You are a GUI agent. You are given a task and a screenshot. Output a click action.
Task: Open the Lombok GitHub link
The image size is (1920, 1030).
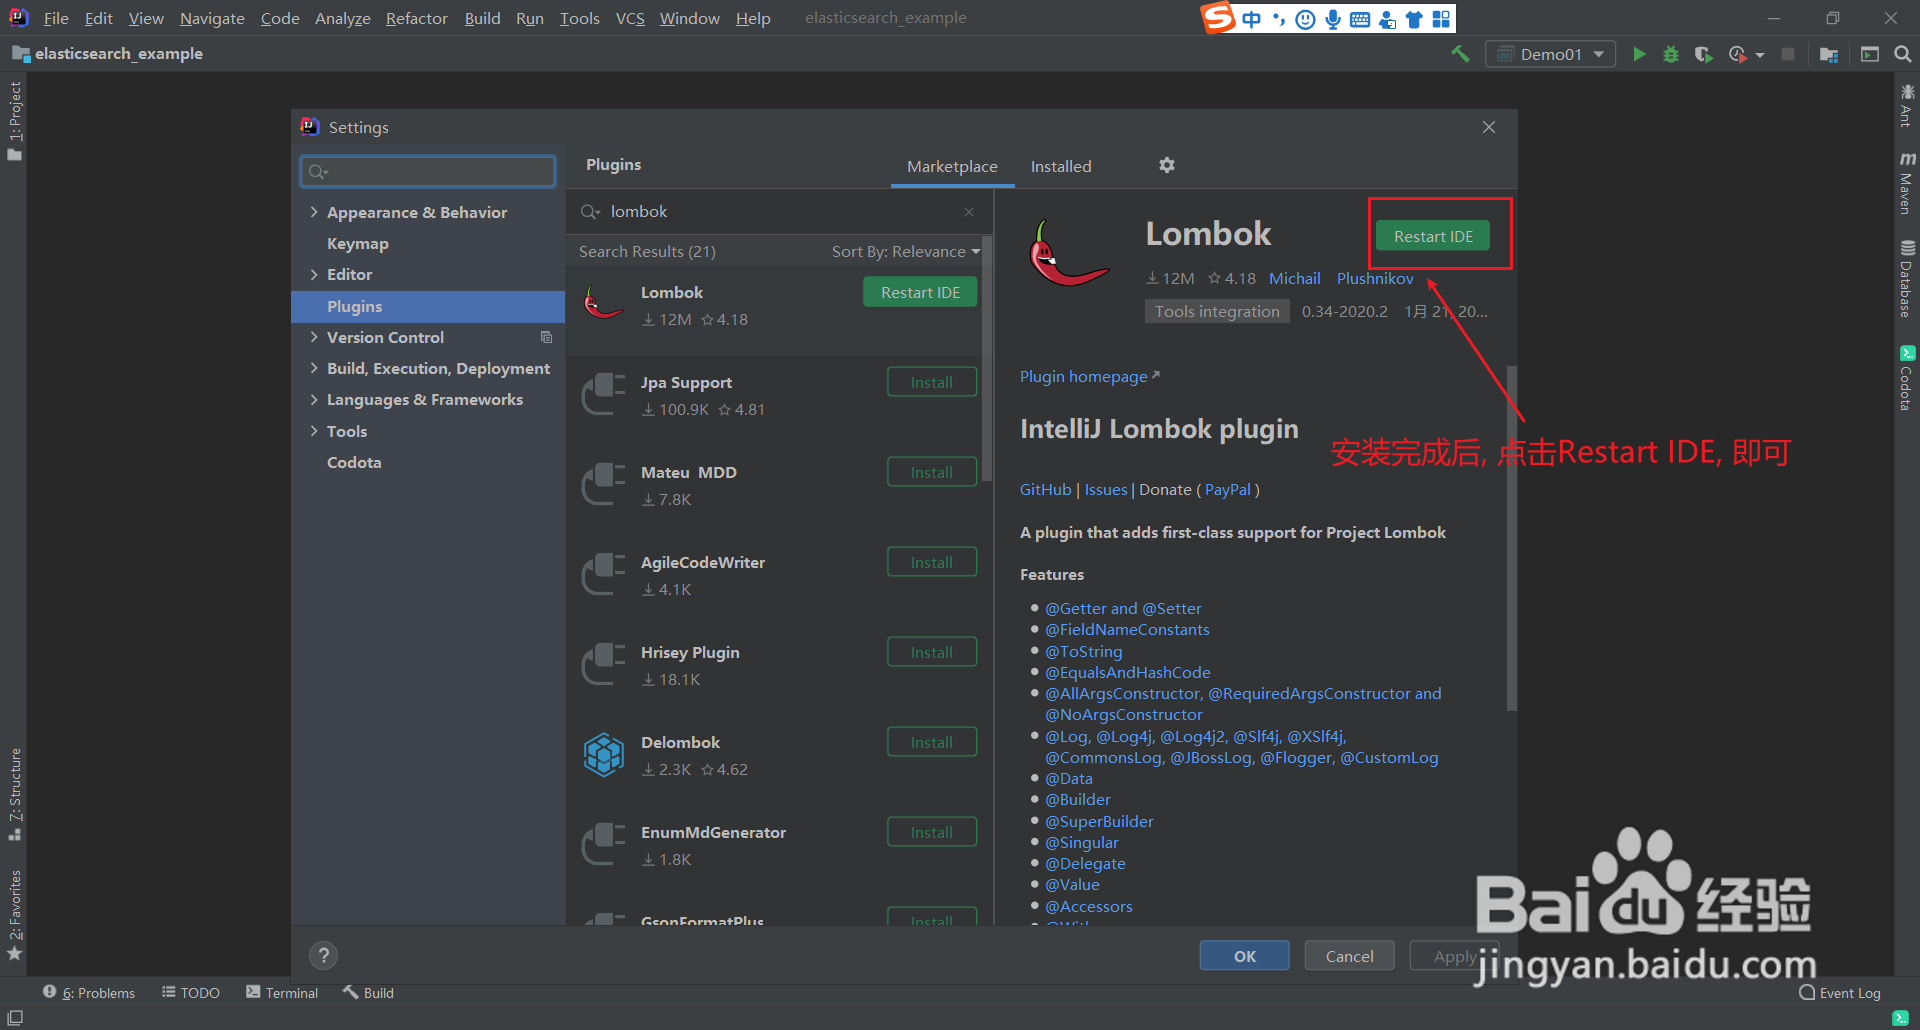point(1045,489)
